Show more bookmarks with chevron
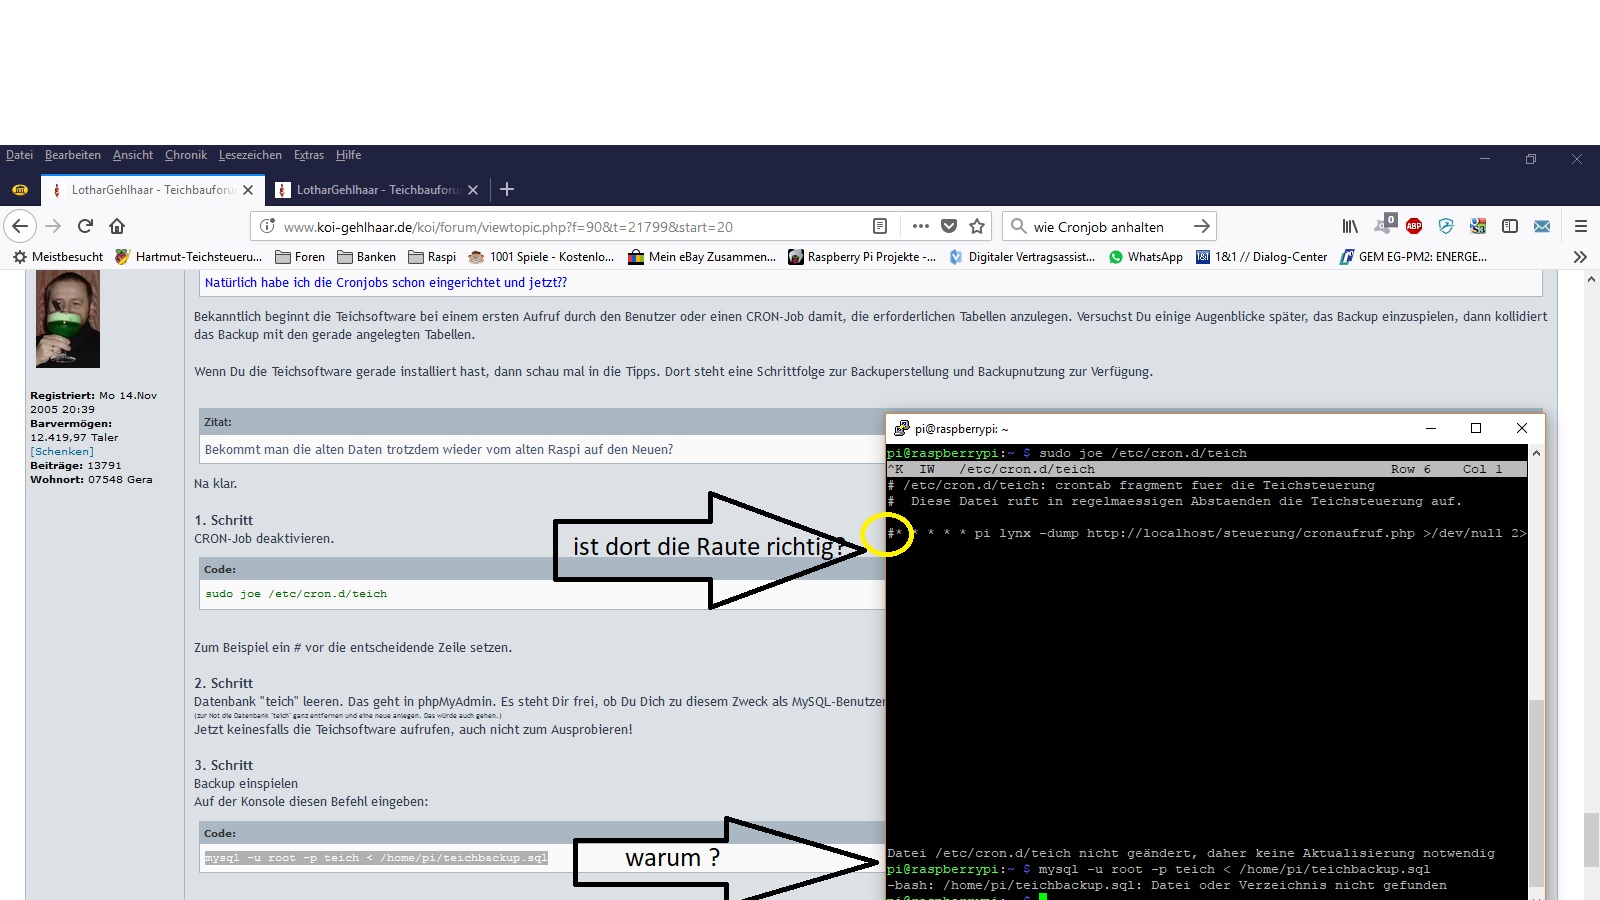This screenshot has height=900, width=1600. pyautogui.click(x=1580, y=257)
